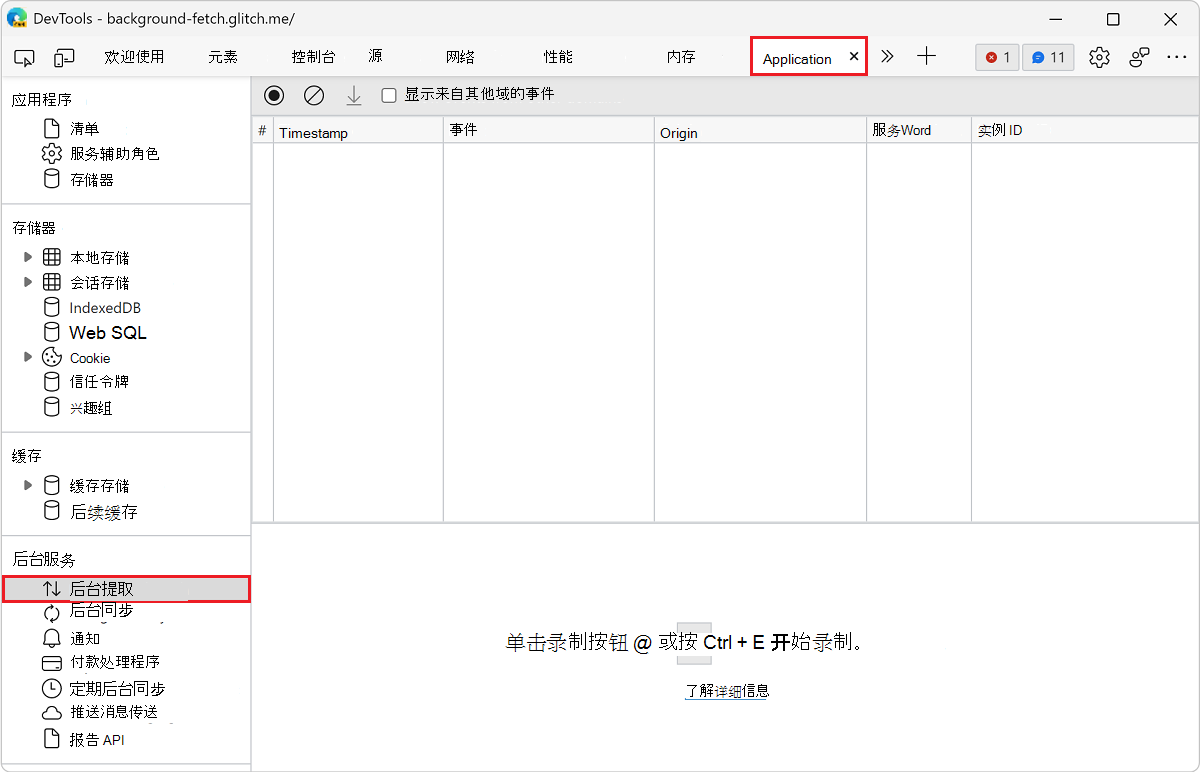This screenshot has width=1200, height=772.
Task: Click the # column header
Action: [263, 131]
